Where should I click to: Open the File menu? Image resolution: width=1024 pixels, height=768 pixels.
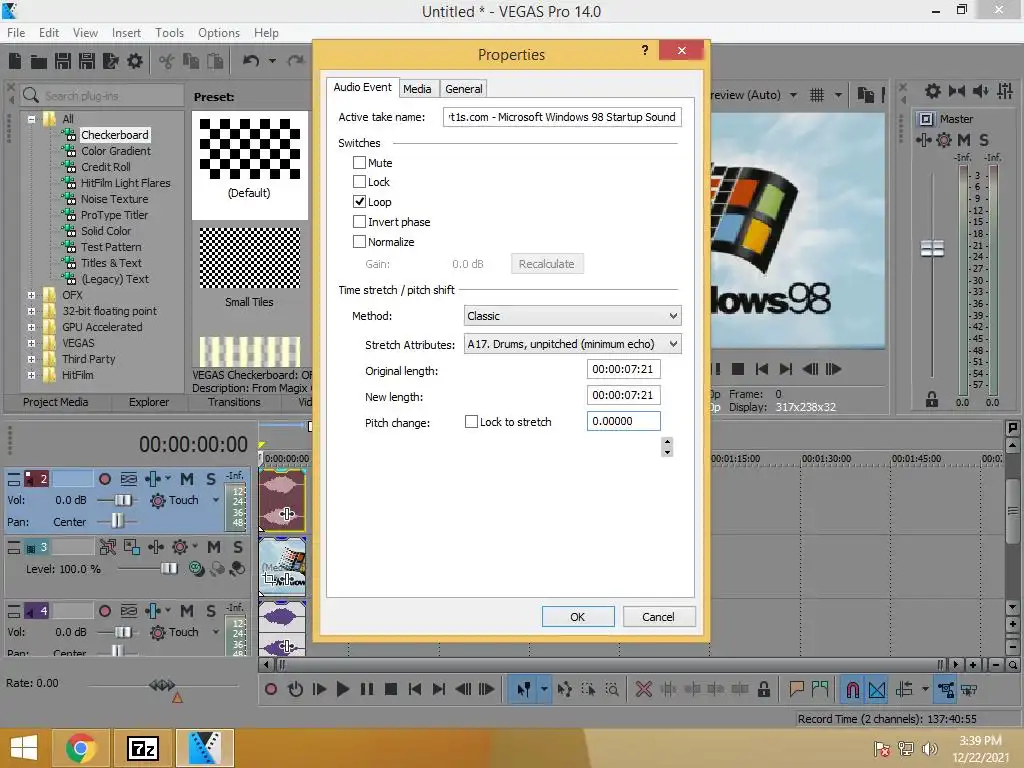click(x=16, y=33)
